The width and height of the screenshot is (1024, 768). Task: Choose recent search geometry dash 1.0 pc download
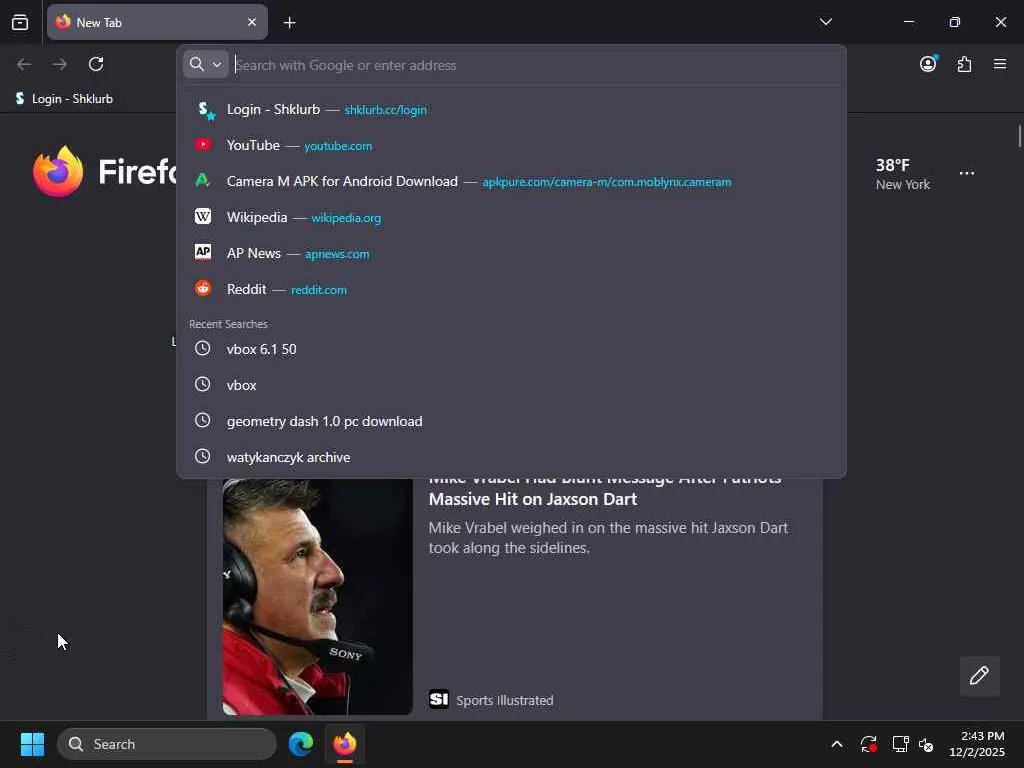[511, 421]
